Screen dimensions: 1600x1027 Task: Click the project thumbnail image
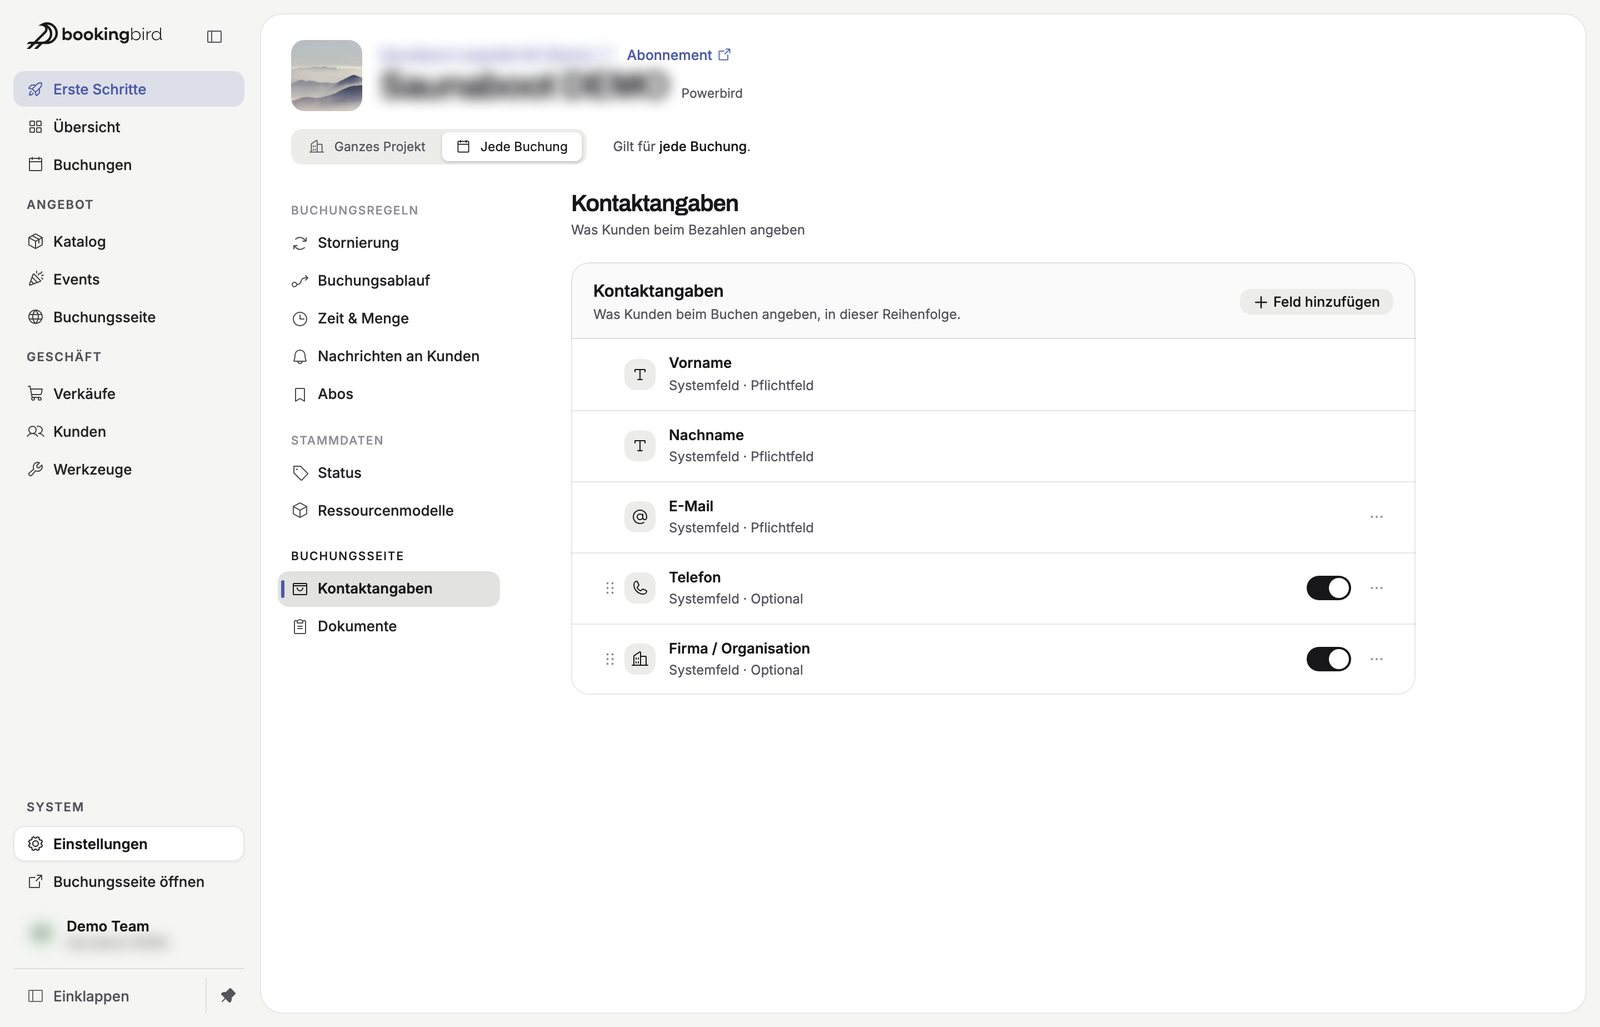[326, 75]
